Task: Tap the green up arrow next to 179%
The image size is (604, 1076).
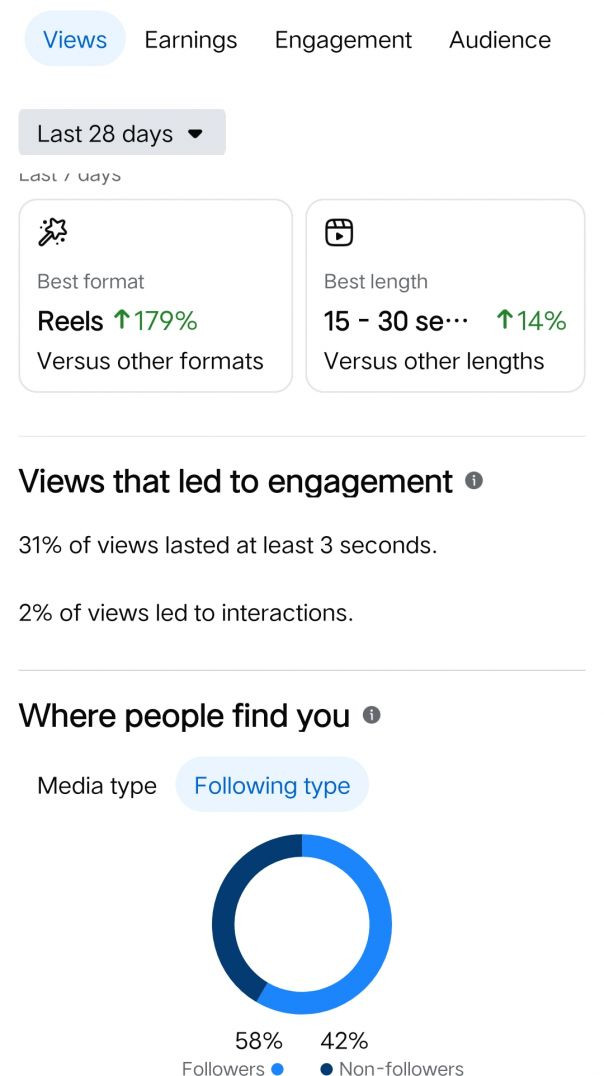Action: (x=122, y=321)
